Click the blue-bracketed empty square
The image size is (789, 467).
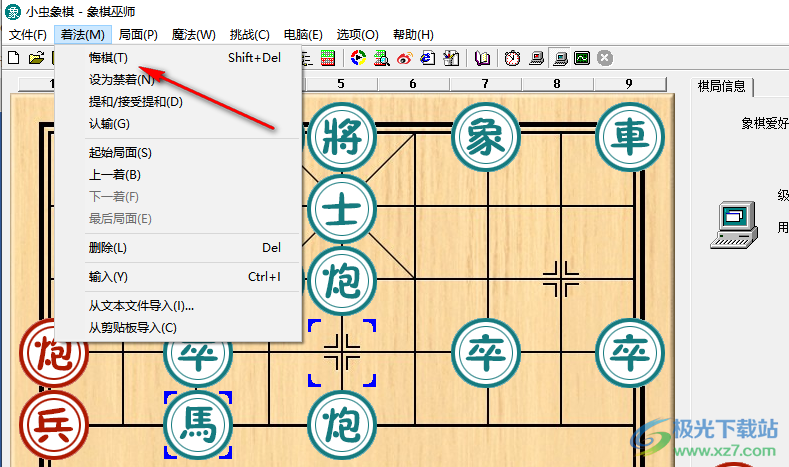pos(342,353)
